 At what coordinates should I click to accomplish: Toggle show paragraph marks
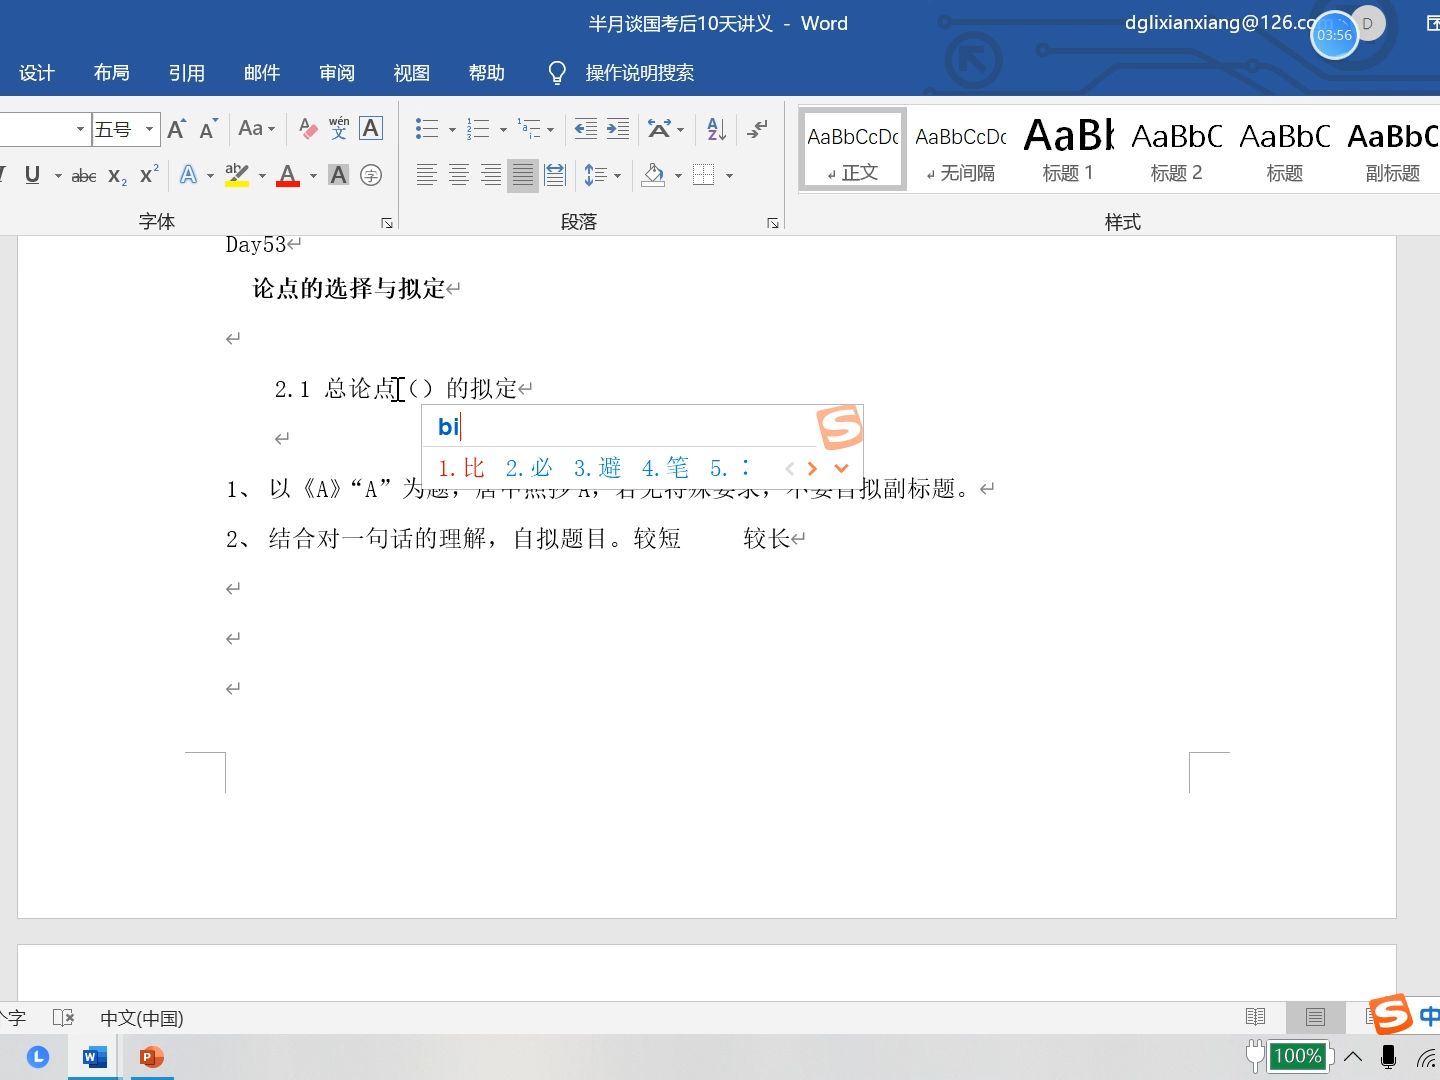pyautogui.click(x=758, y=128)
